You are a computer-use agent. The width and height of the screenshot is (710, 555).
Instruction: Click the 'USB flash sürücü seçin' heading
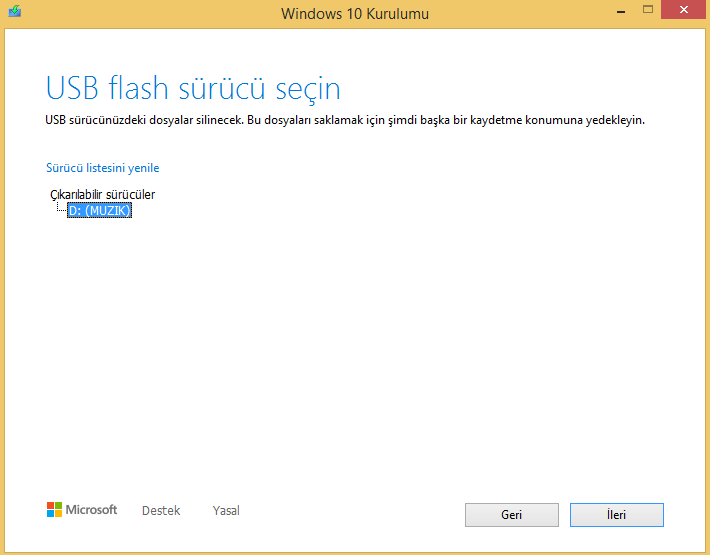(193, 88)
